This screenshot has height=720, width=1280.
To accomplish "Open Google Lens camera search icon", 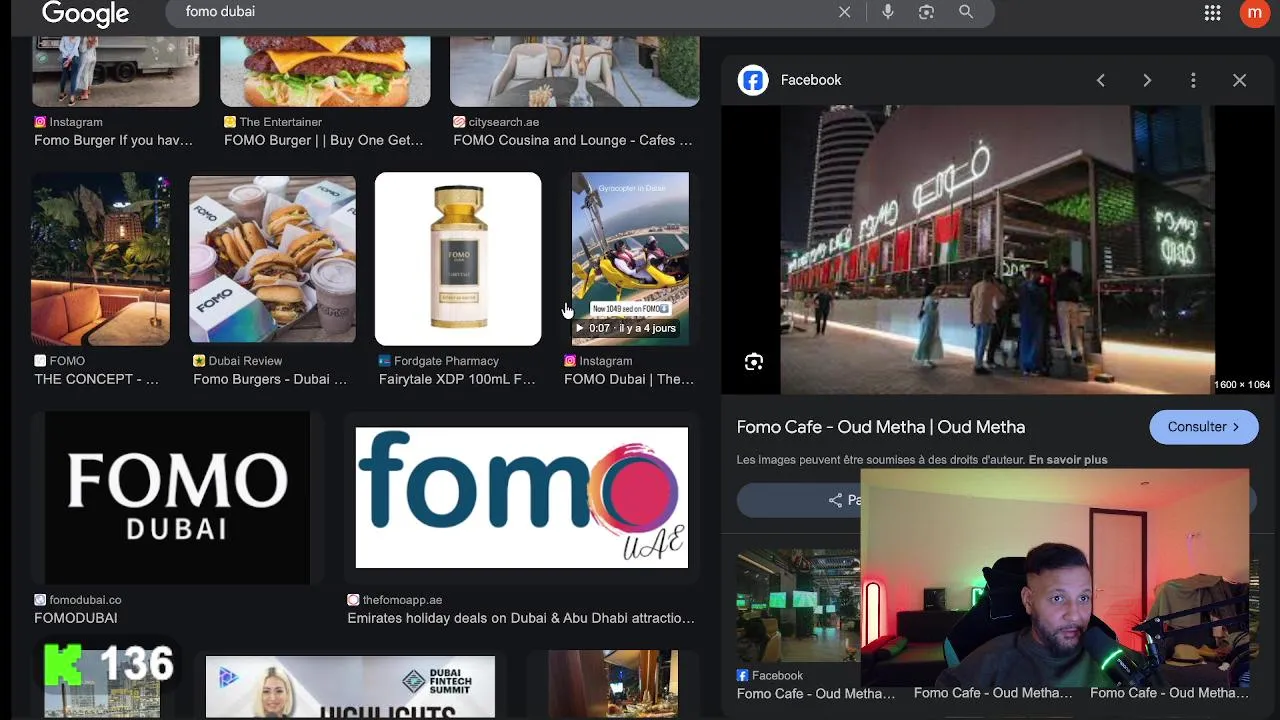I will click(926, 12).
